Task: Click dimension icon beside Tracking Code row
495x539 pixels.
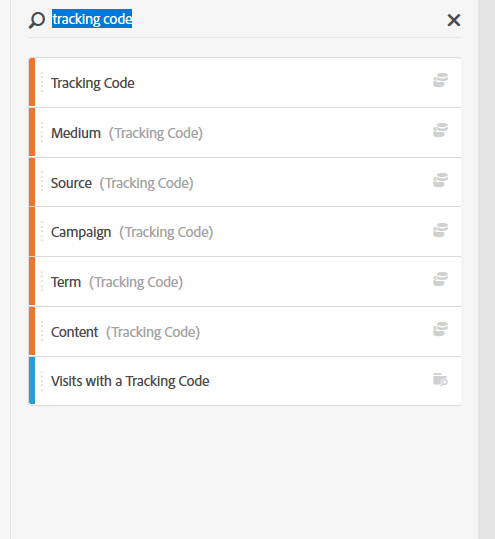Action: (440, 80)
